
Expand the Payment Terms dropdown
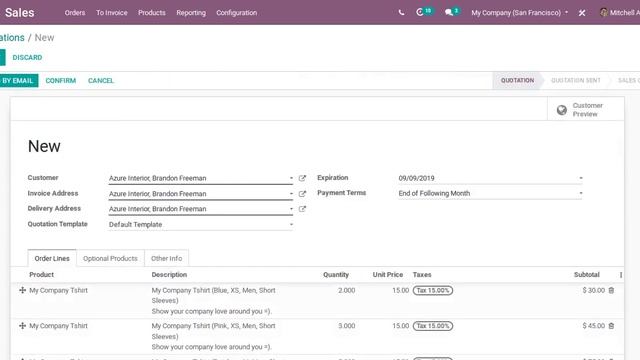pyautogui.click(x=581, y=193)
